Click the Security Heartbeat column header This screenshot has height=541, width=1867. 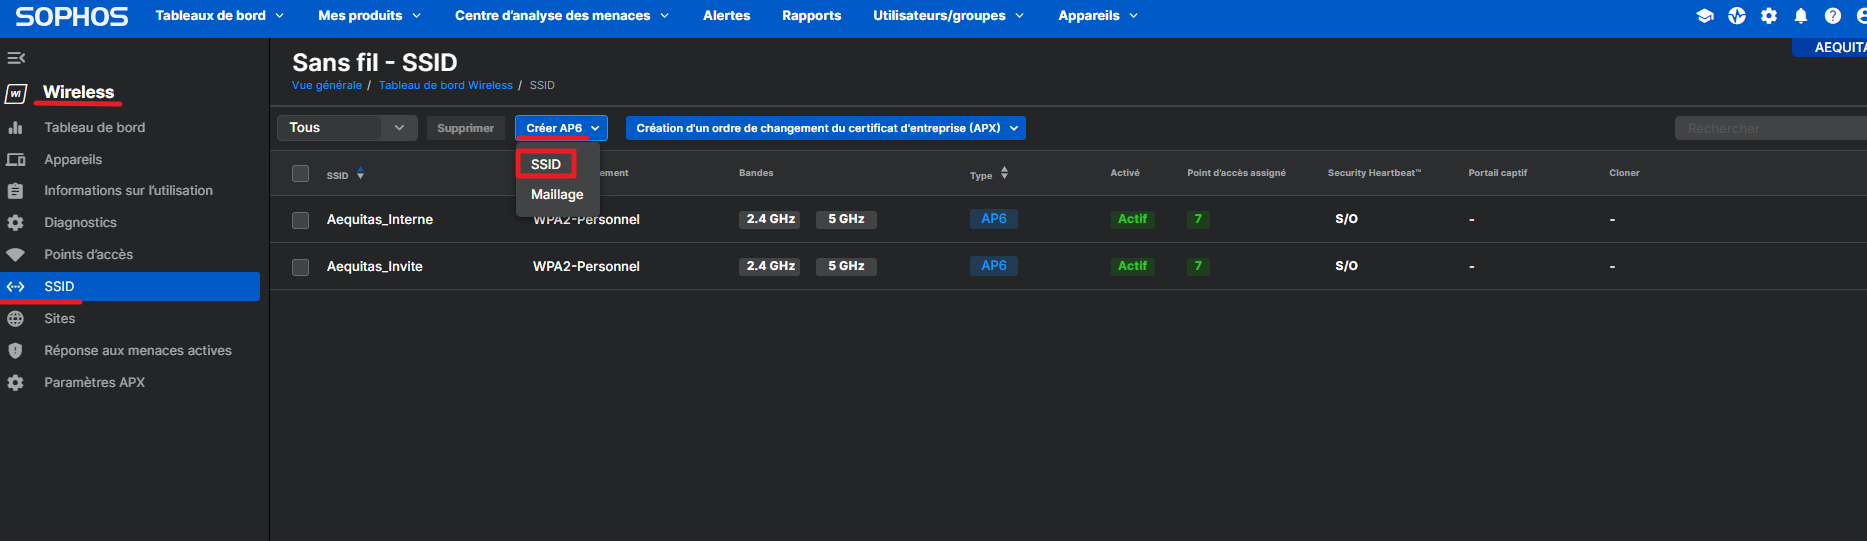1374,173
